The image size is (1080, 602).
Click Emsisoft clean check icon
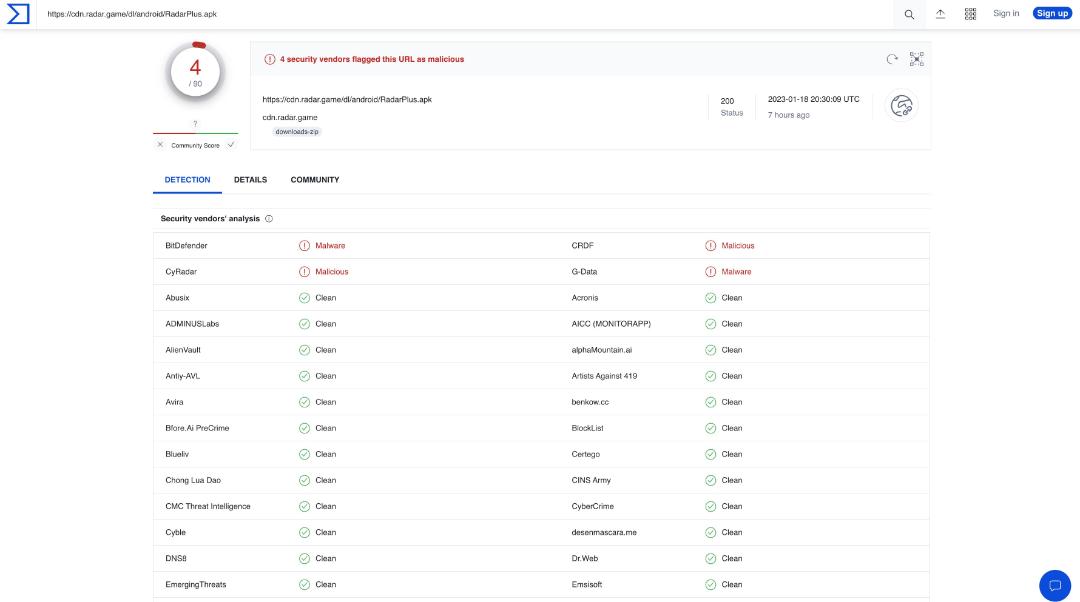point(711,585)
